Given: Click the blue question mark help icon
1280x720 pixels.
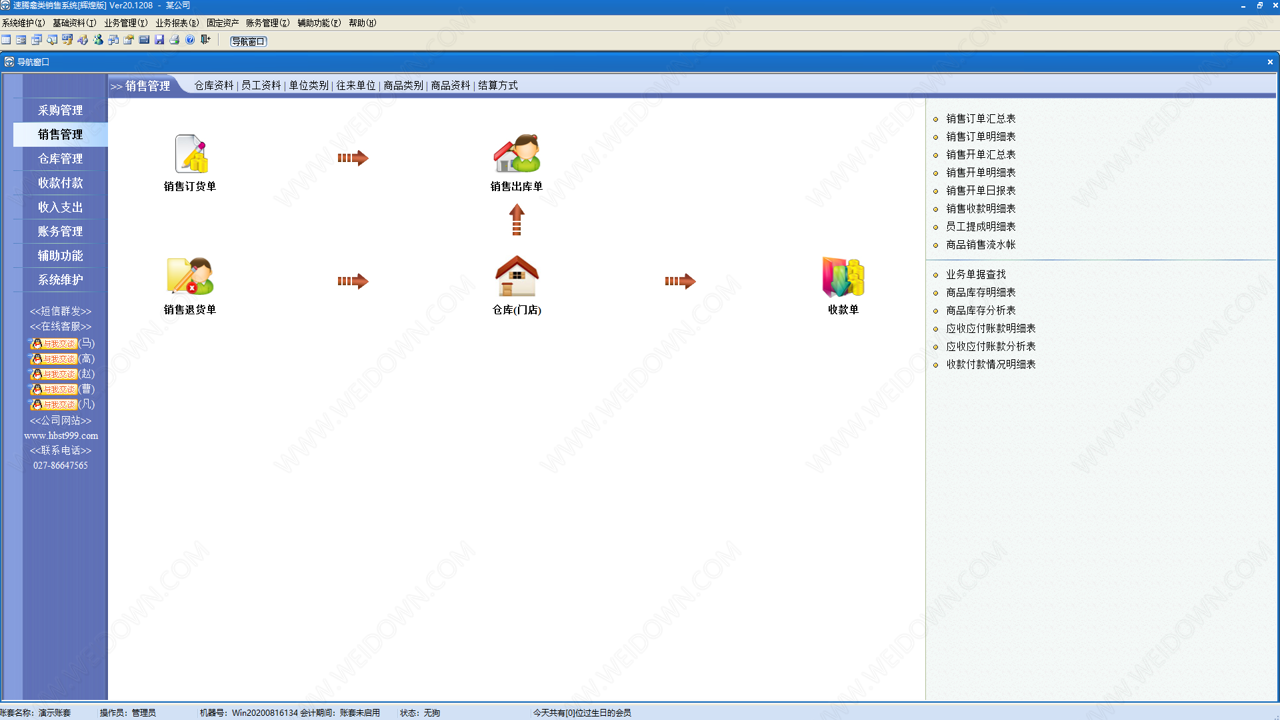Looking at the screenshot, I should coord(190,40).
